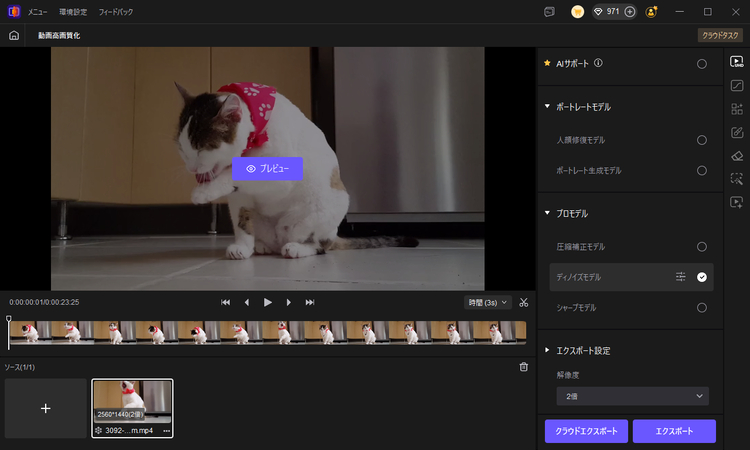Viewport: 750px width, 450px height.
Task: Click the diamond credits icon
Action: [598, 12]
